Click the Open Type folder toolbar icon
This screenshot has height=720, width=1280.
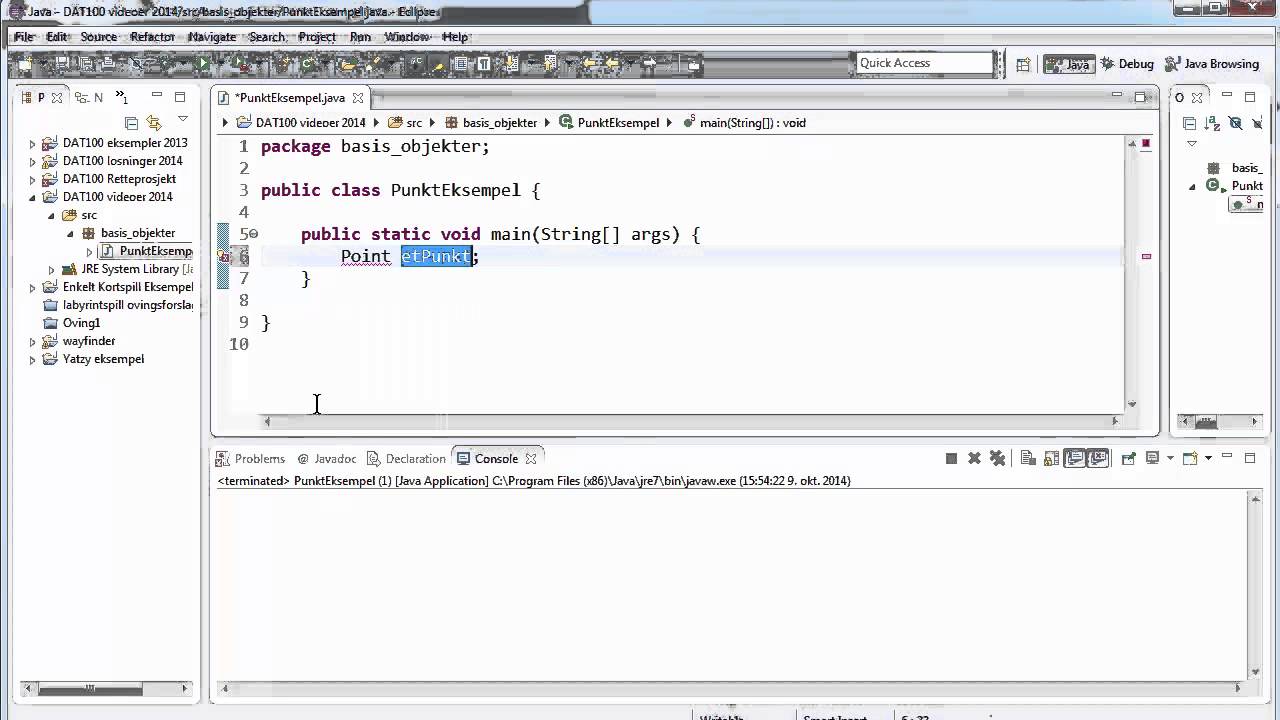pyautogui.click(x=349, y=63)
